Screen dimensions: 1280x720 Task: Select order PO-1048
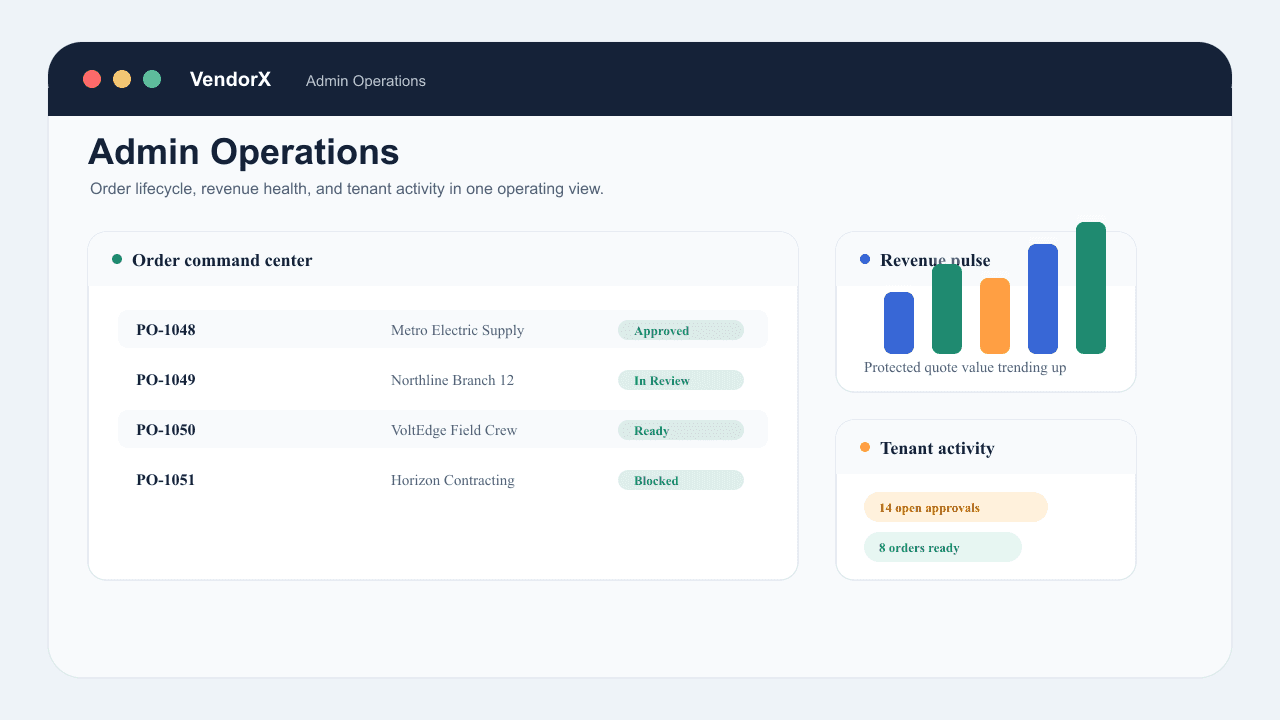click(x=166, y=330)
